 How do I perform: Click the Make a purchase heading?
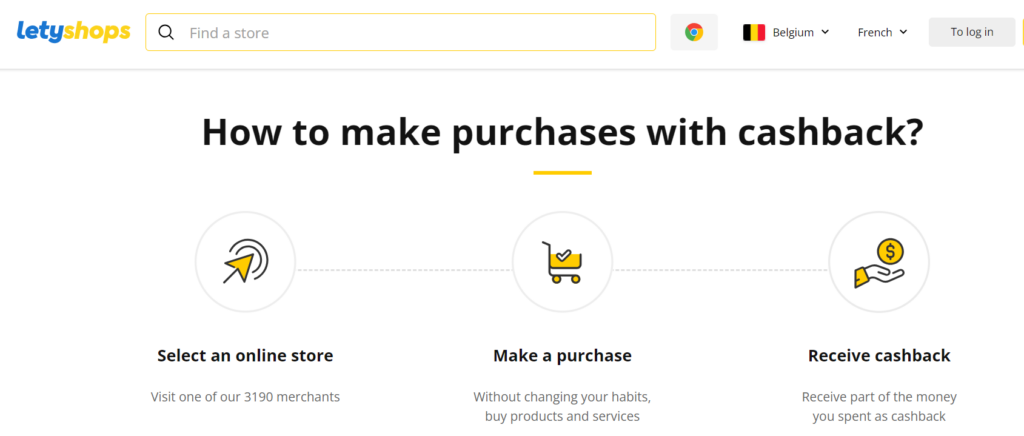tap(562, 356)
